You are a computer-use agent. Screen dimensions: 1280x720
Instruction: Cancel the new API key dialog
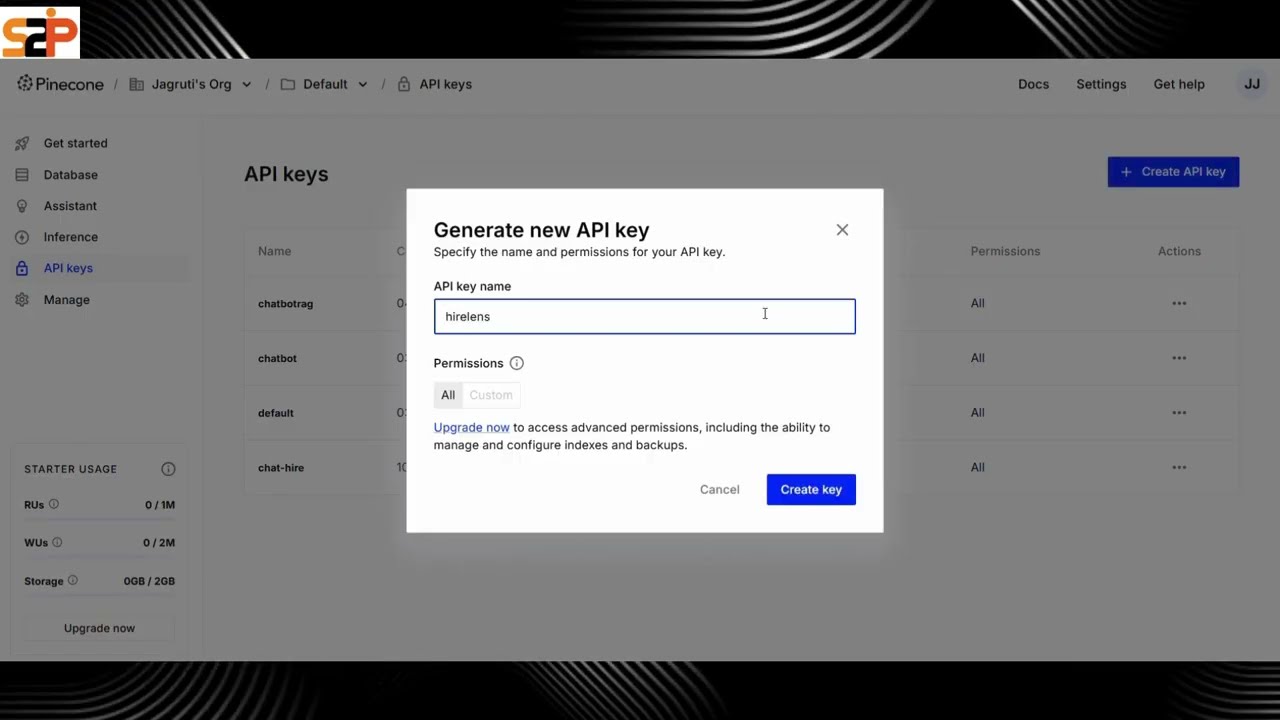point(719,489)
